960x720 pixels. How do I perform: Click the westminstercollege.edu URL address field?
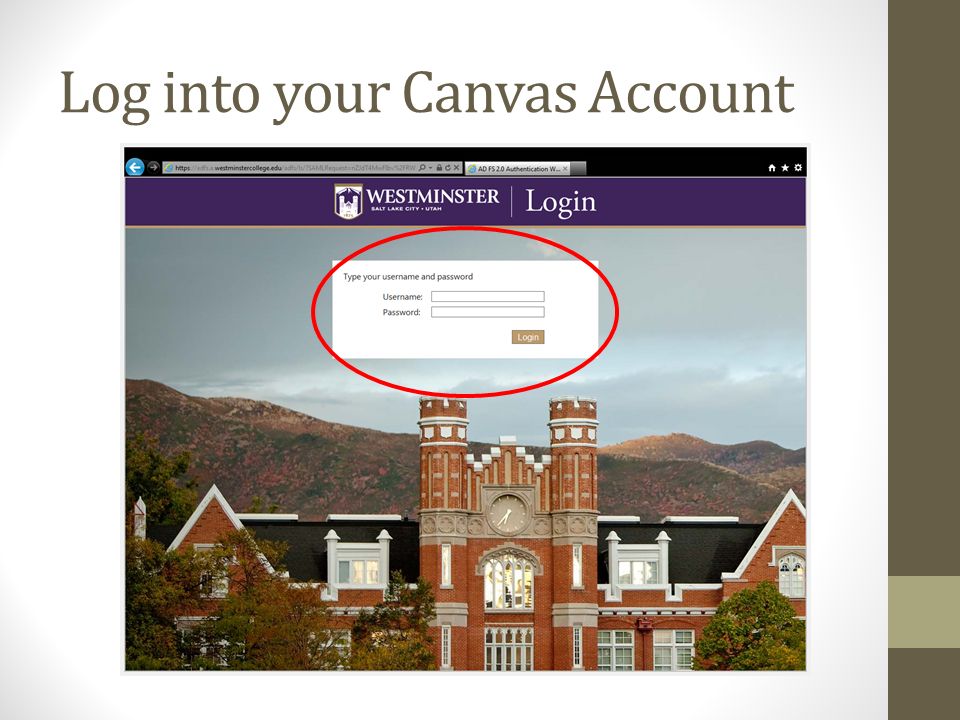pos(290,168)
